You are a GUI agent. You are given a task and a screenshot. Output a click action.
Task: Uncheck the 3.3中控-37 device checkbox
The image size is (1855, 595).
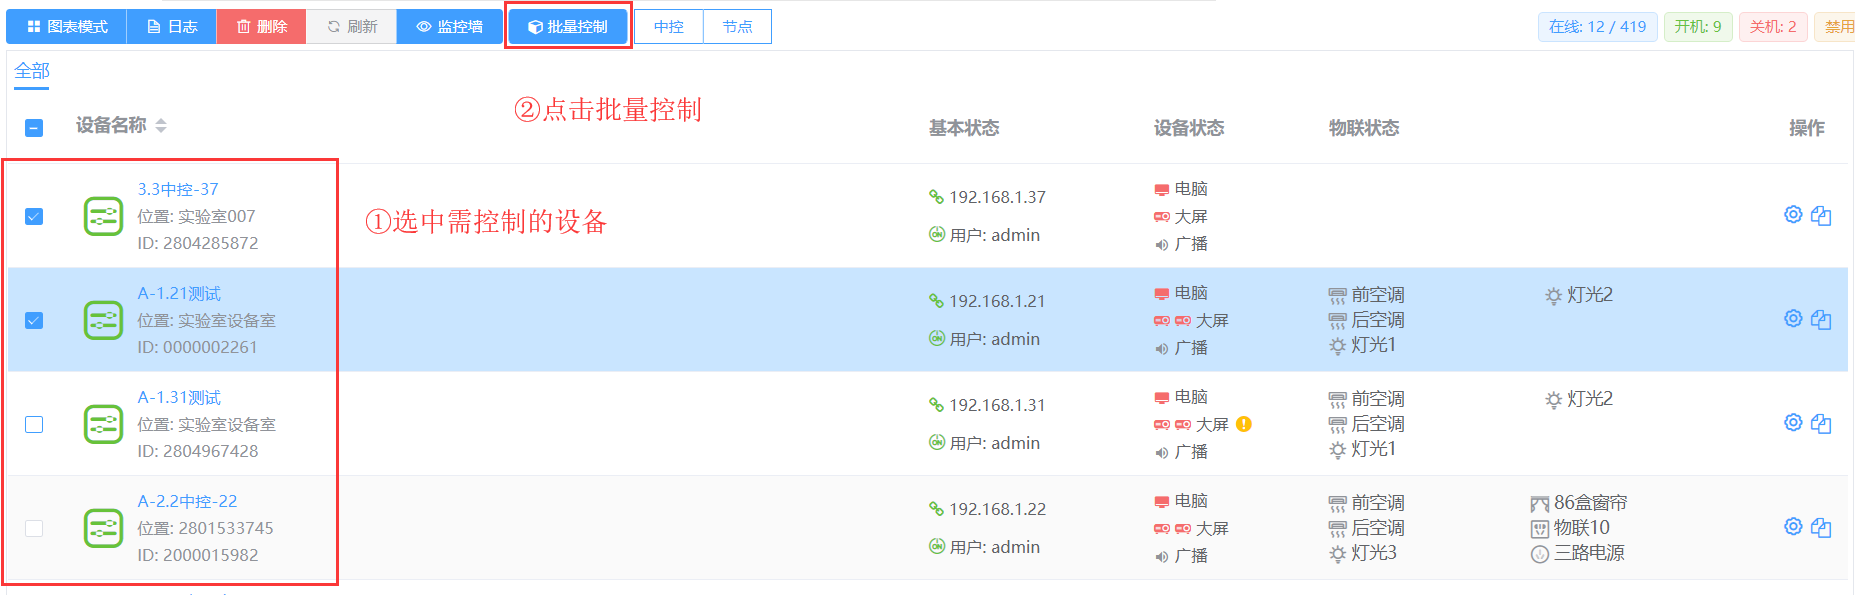tap(34, 216)
